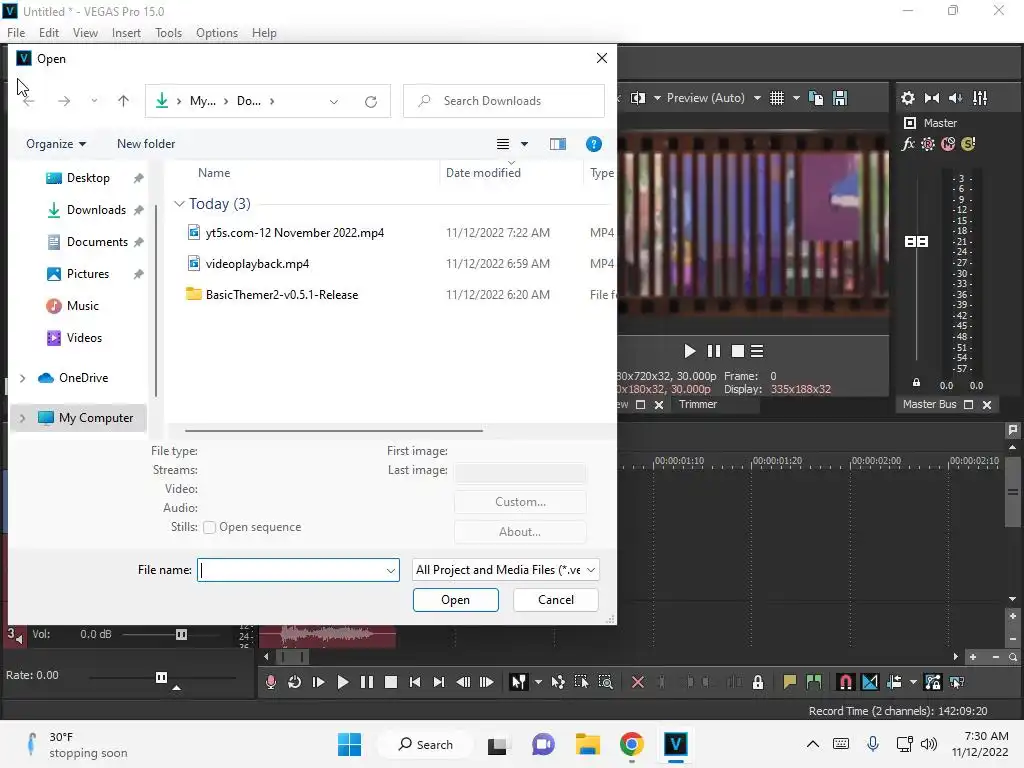Open edit tool dropdown arrow
This screenshot has height=768, width=1024.
(x=538, y=682)
